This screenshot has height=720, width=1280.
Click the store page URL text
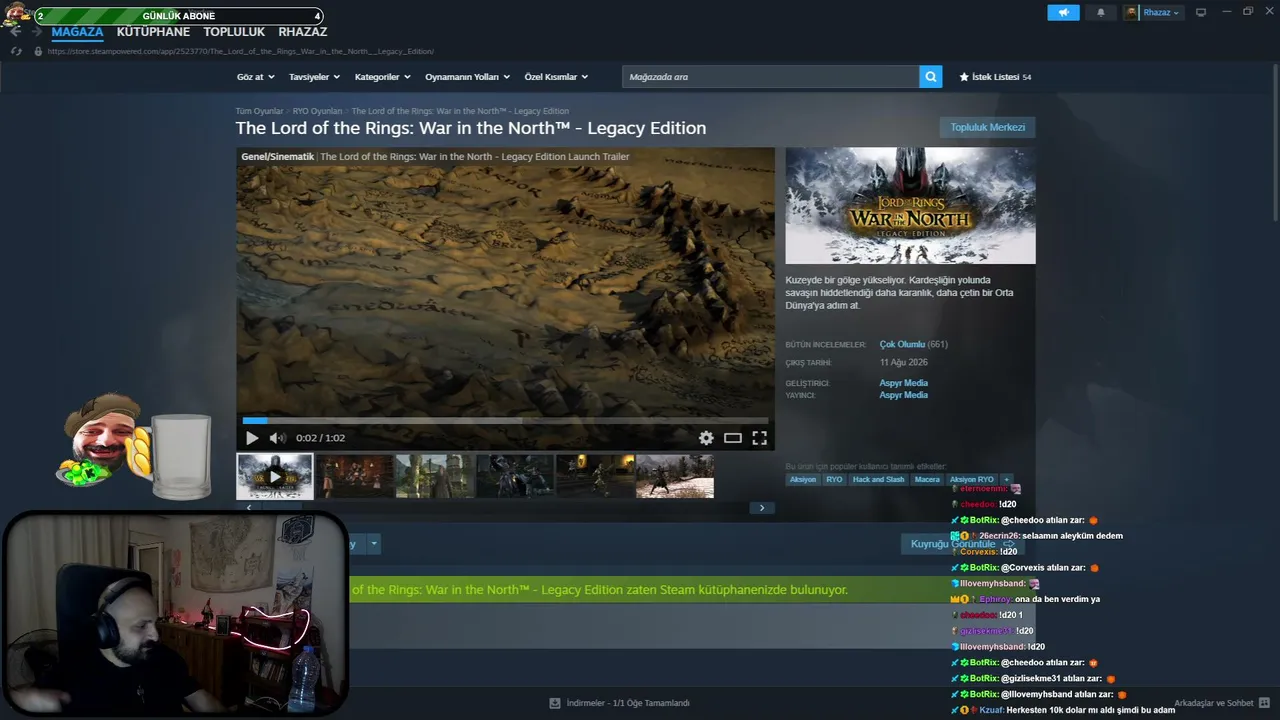[x=240, y=51]
